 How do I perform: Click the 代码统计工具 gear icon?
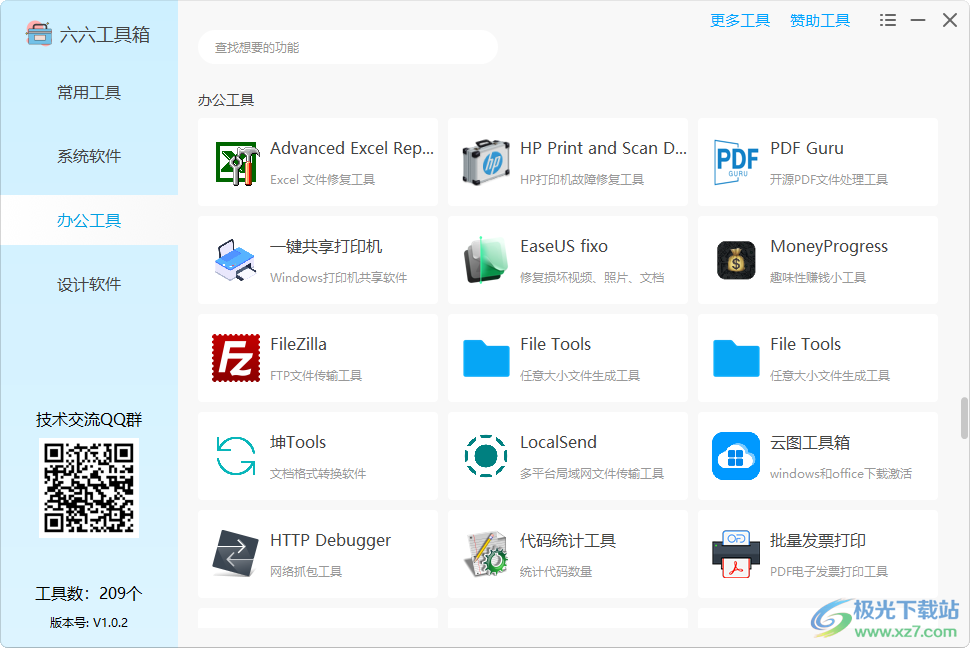pos(486,554)
